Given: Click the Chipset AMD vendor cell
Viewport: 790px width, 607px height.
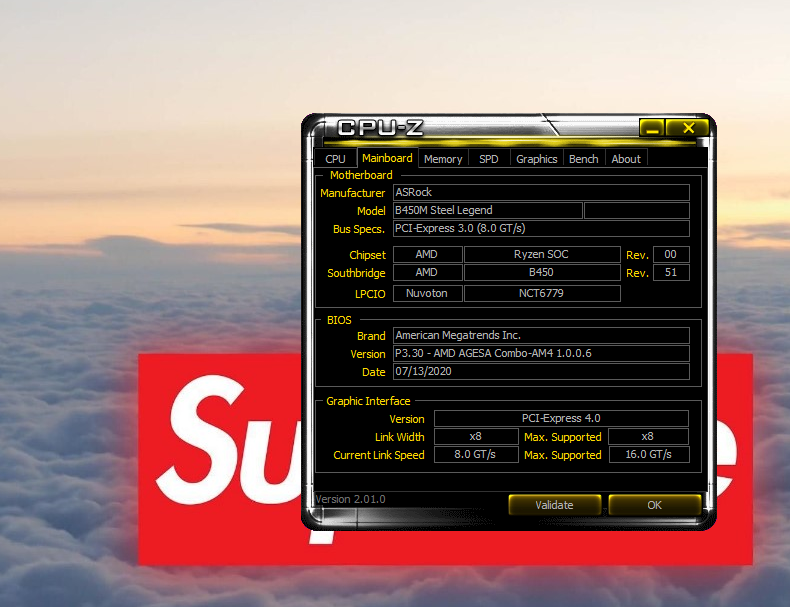Looking at the screenshot, I should click(x=427, y=254).
